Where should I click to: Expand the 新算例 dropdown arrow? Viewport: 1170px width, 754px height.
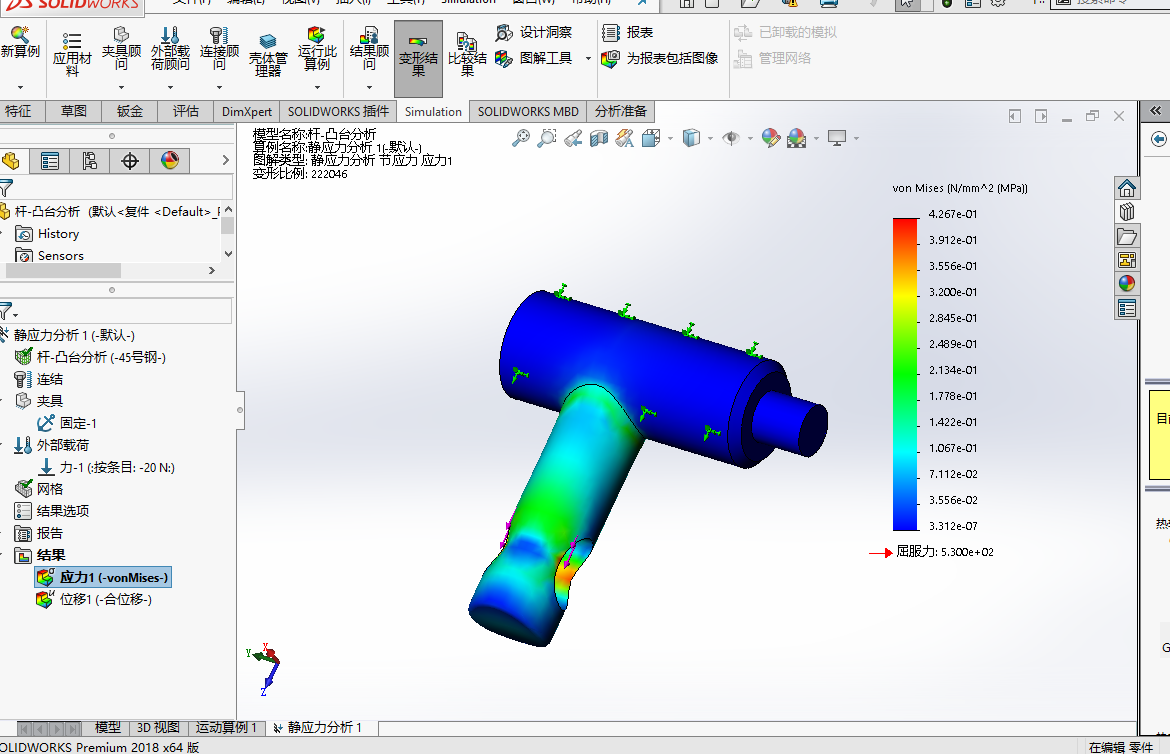click(20, 87)
